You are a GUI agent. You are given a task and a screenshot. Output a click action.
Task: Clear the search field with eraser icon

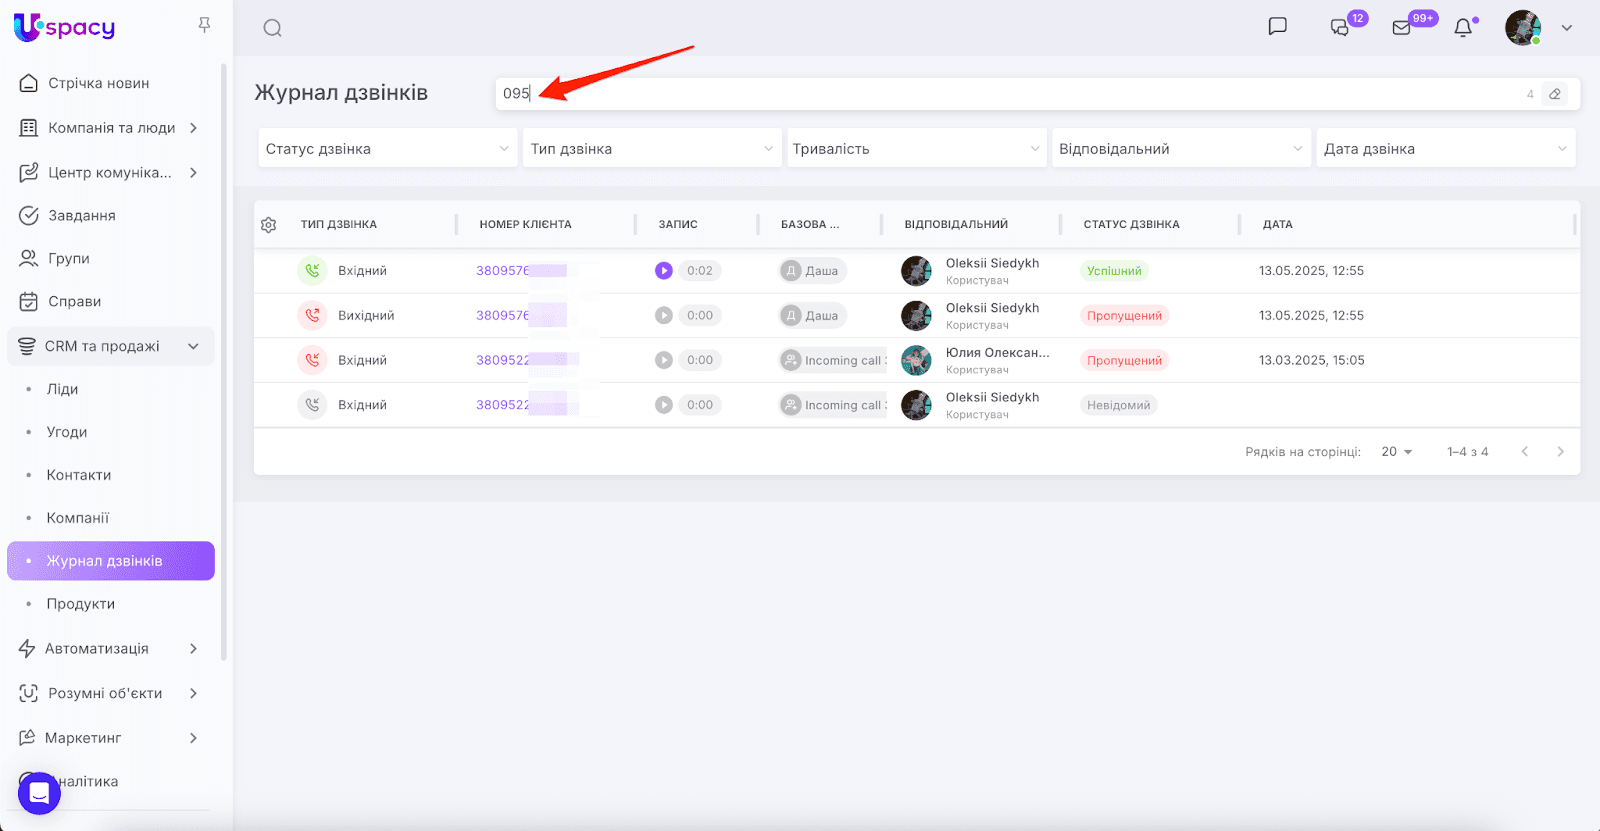click(x=1555, y=94)
